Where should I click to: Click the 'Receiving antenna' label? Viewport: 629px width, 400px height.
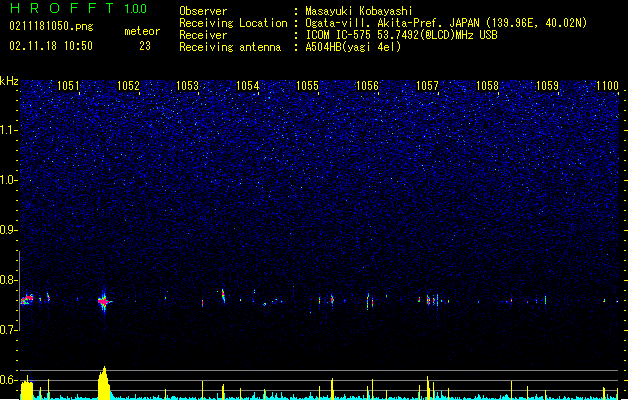pyautogui.click(x=230, y=47)
